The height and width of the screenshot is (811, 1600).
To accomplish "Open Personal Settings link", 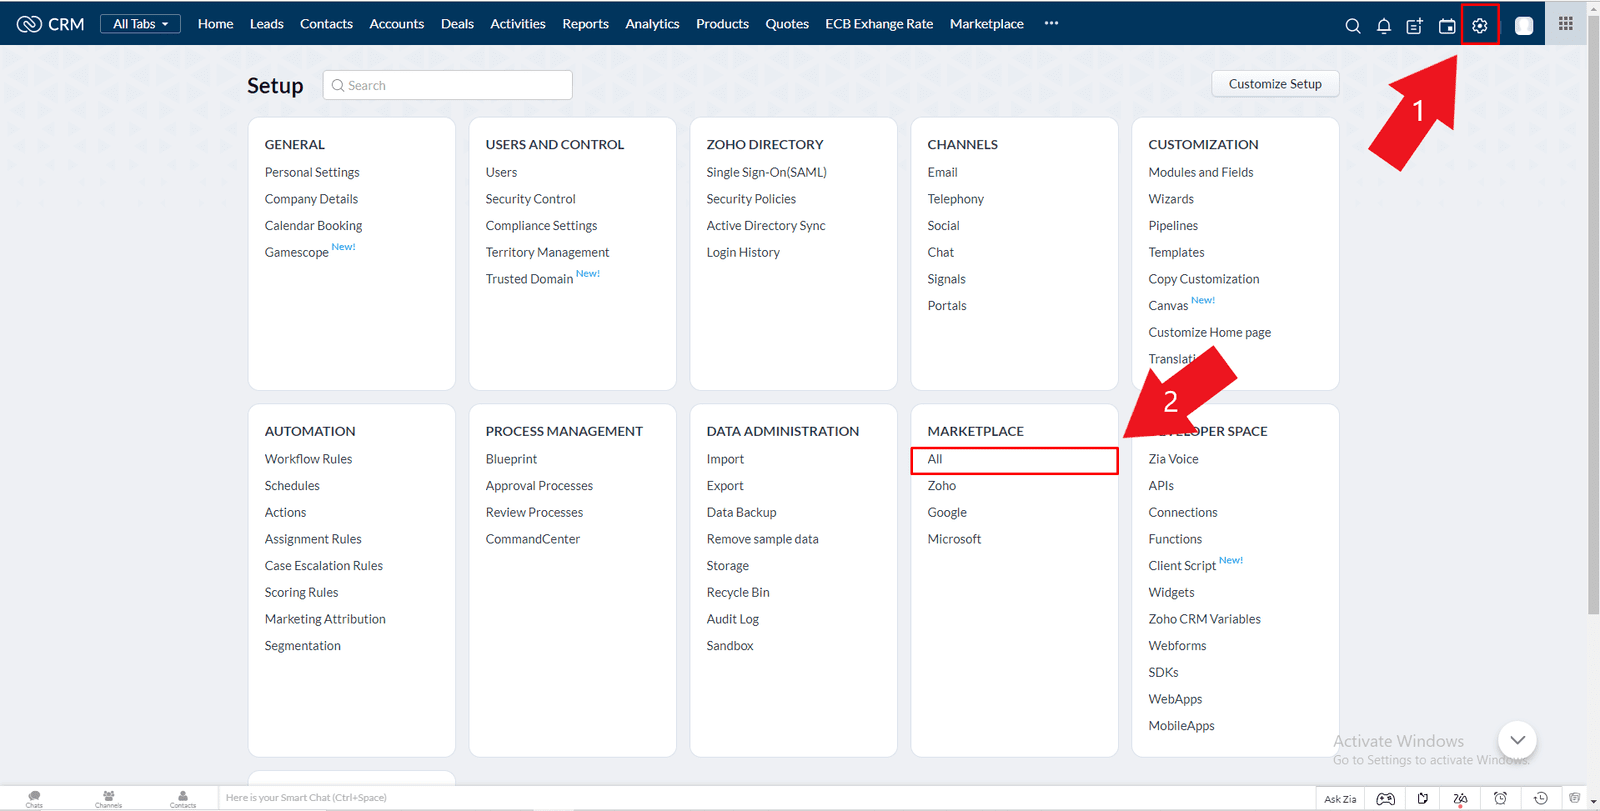I will click(x=312, y=172).
